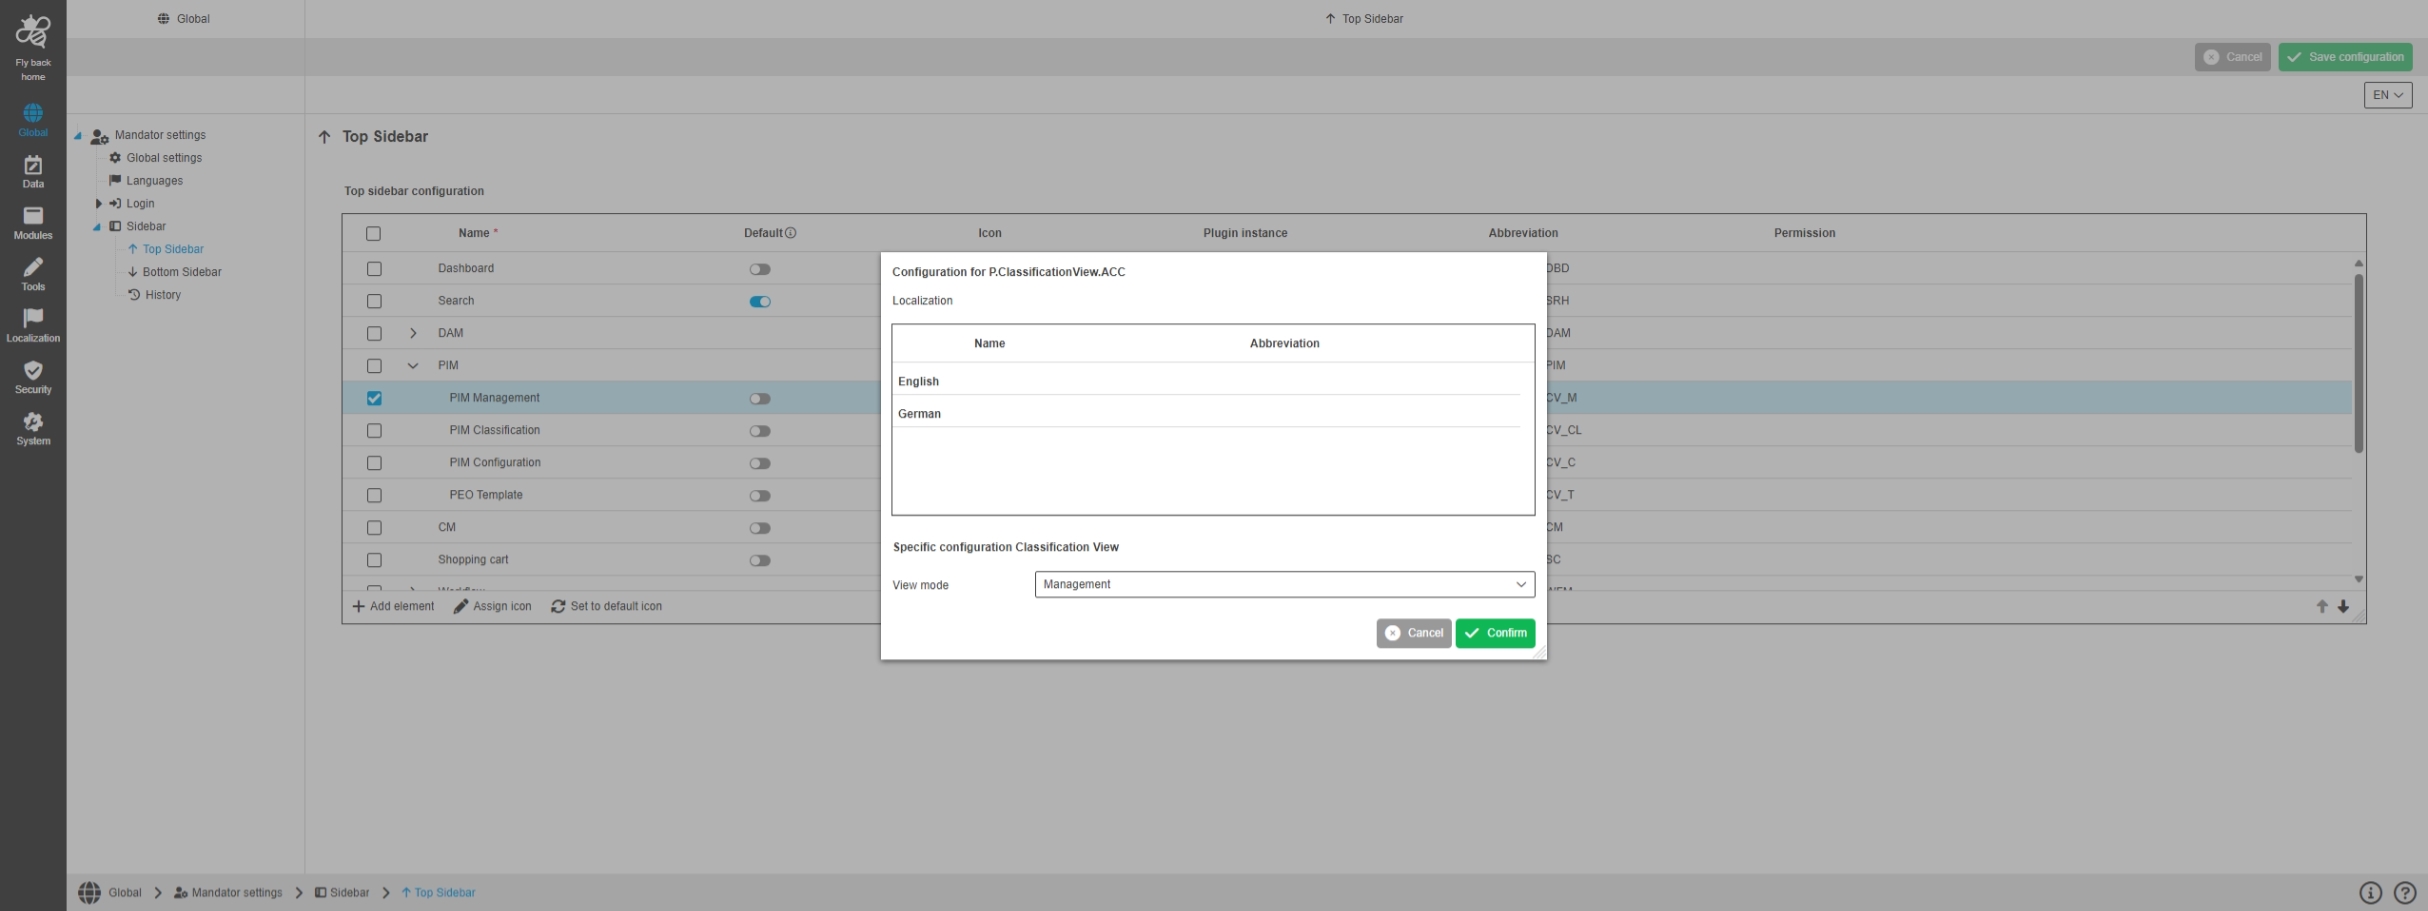Open System gear icon in sidebar
This screenshot has width=2428, height=911.
33,427
